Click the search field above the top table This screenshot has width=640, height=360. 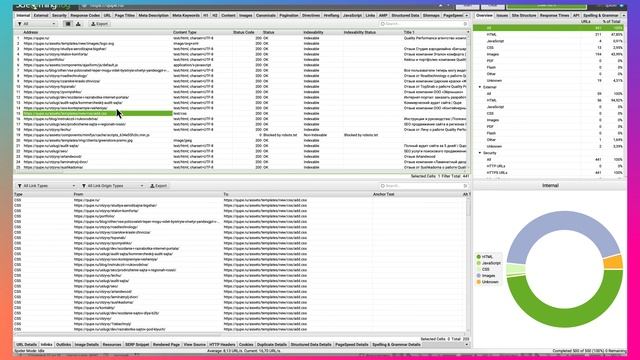tap(423, 24)
